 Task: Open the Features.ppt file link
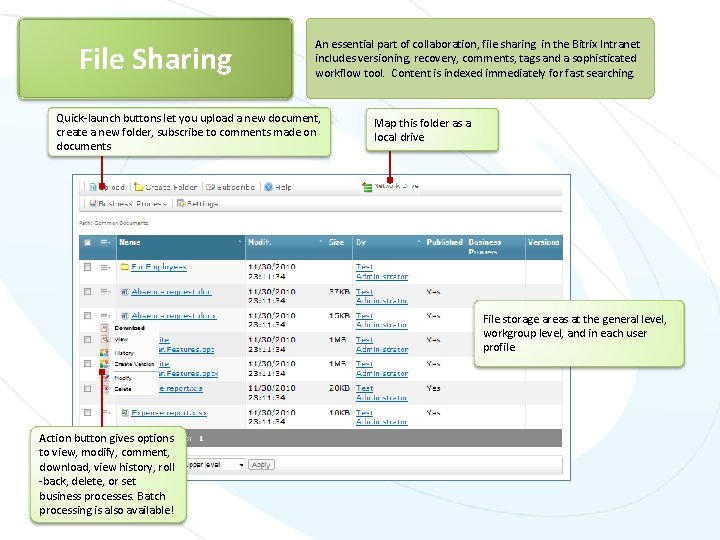pyautogui.click(x=186, y=345)
